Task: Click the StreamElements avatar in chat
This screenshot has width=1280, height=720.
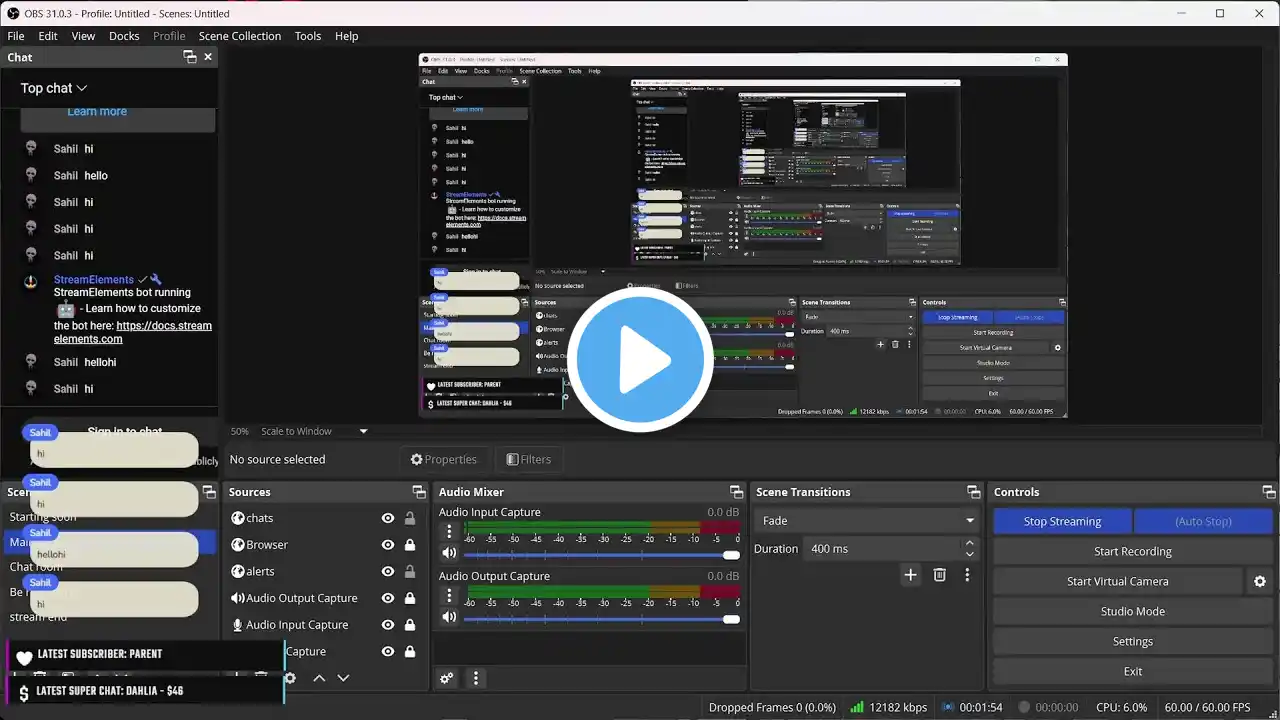Action: pyautogui.click(x=31, y=281)
